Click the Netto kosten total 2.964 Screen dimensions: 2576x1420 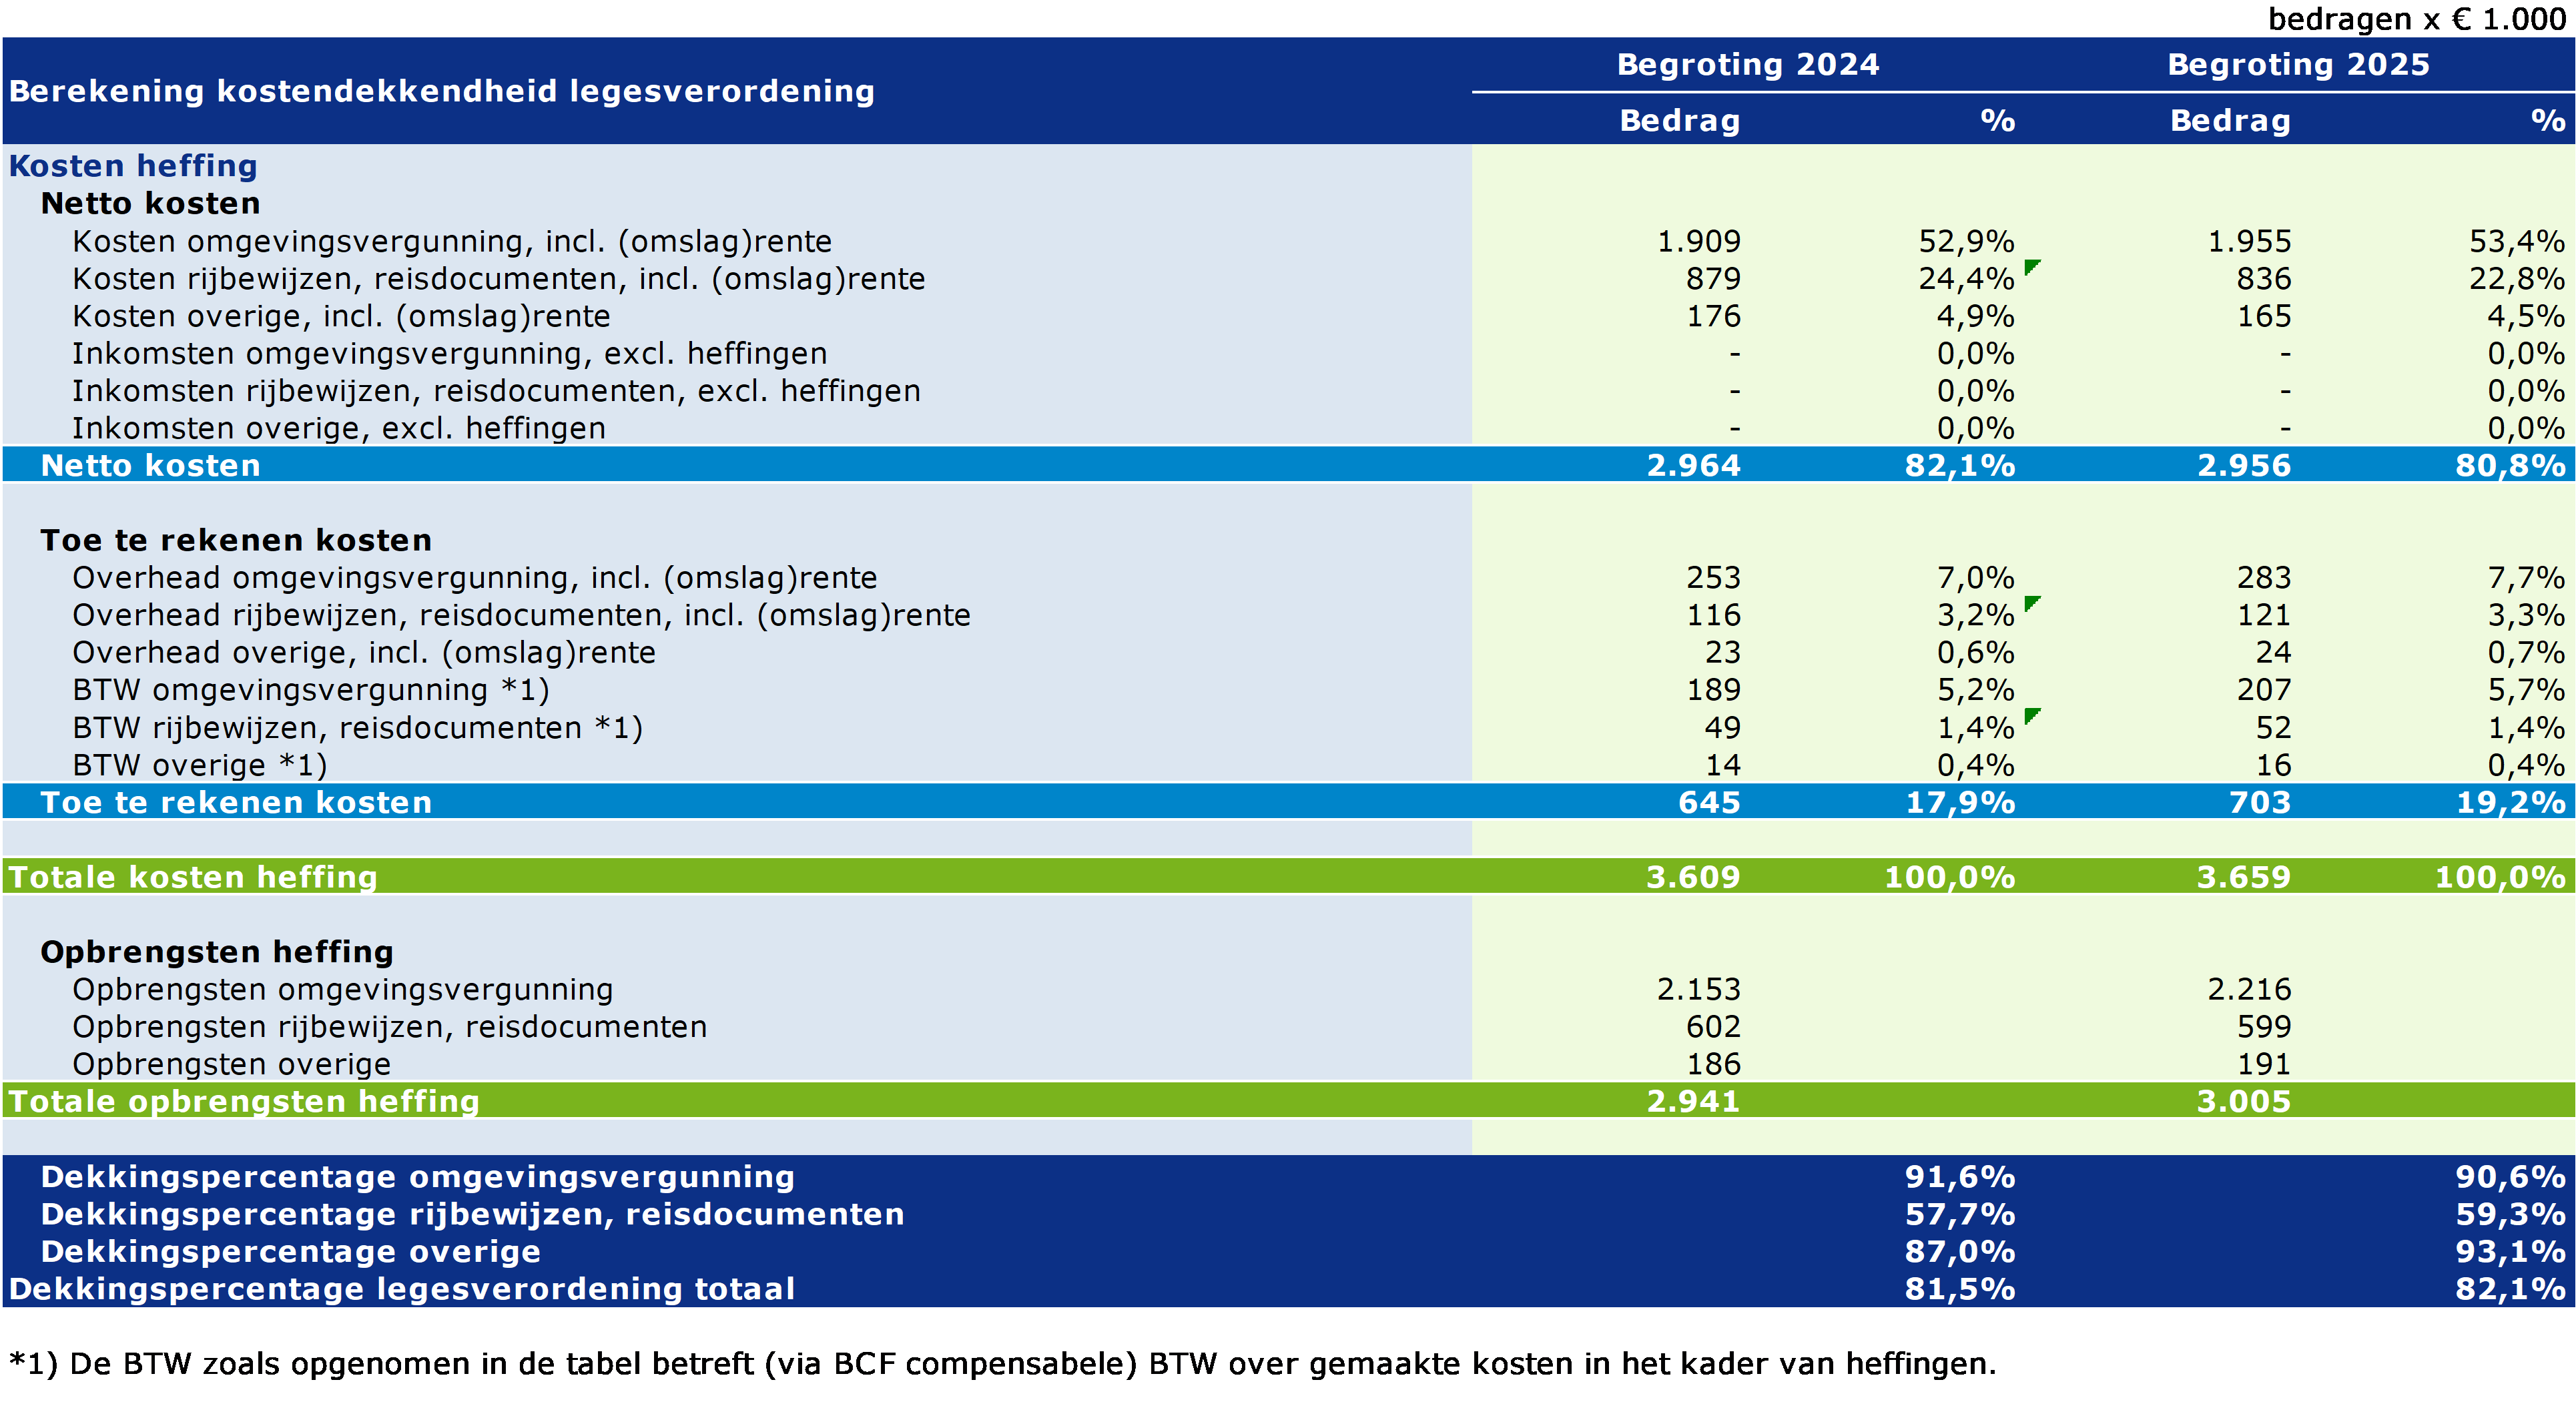[1693, 466]
